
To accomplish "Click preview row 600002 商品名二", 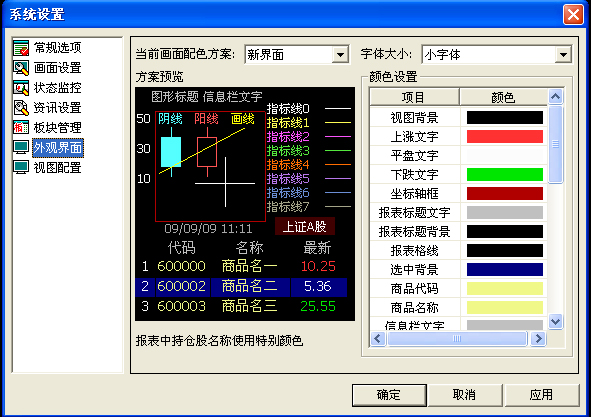I will pyautogui.click(x=241, y=287).
